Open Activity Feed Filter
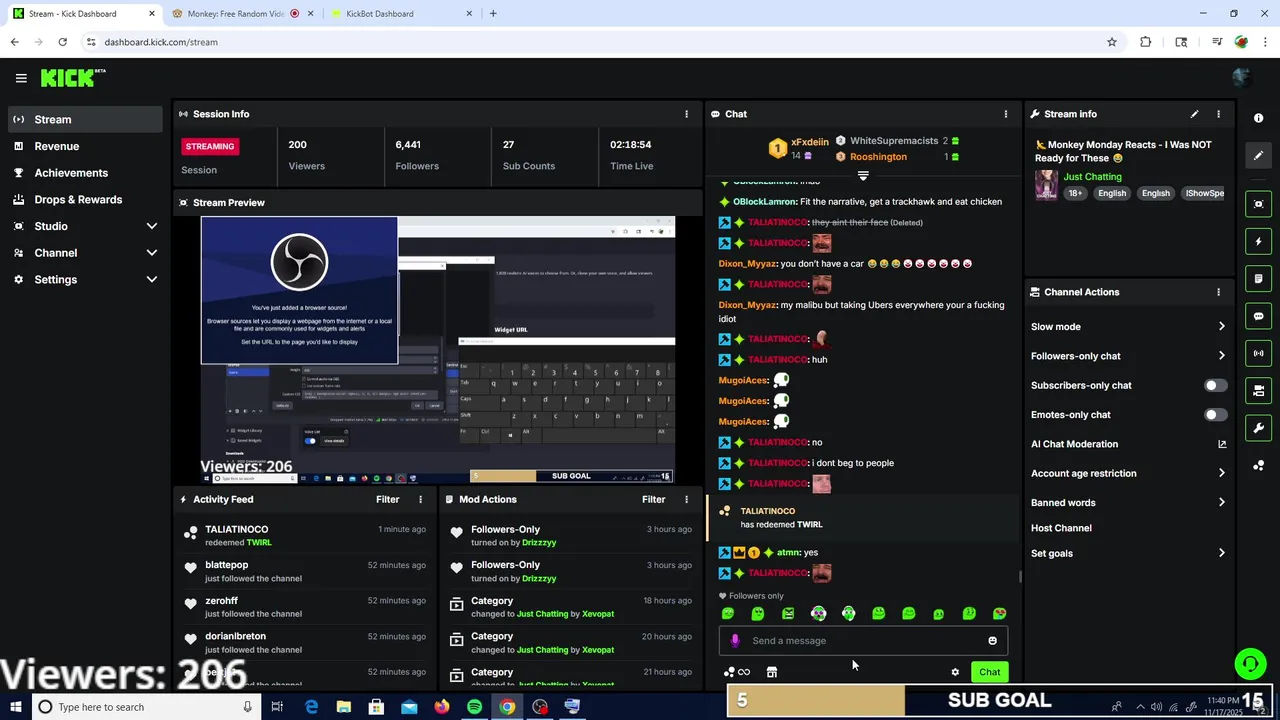The width and height of the screenshot is (1280, 720). [x=387, y=499]
